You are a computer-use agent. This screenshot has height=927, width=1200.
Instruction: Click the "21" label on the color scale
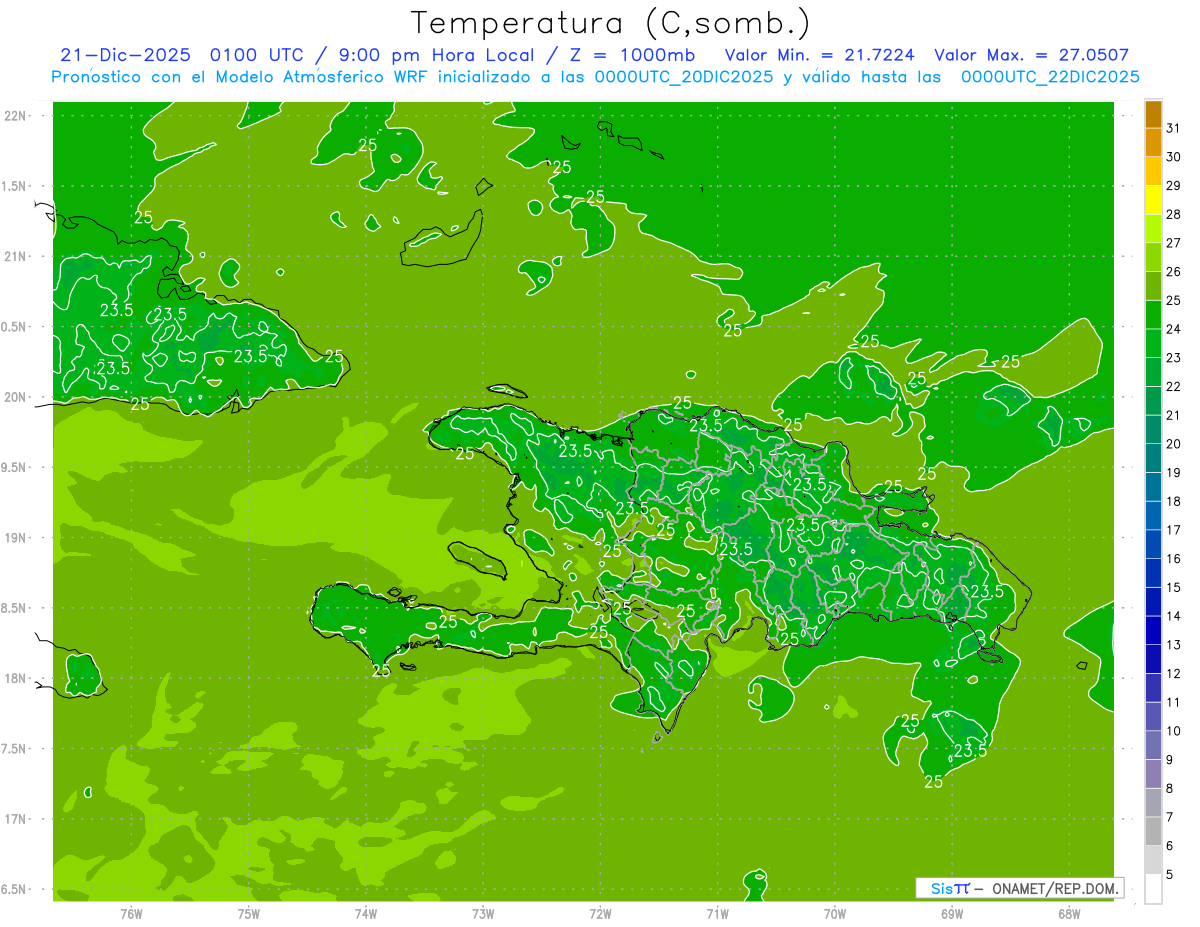point(1174,414)
